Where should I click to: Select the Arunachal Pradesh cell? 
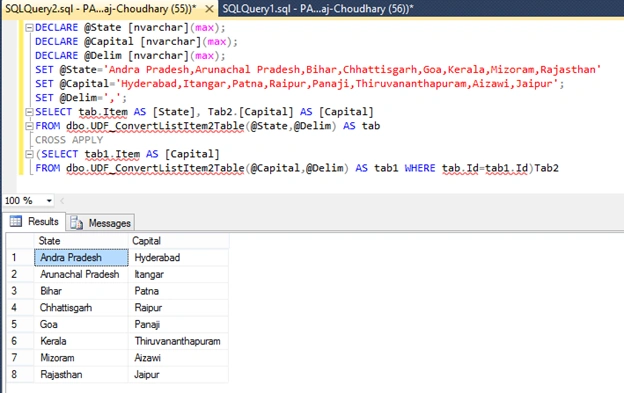point(81,274)
